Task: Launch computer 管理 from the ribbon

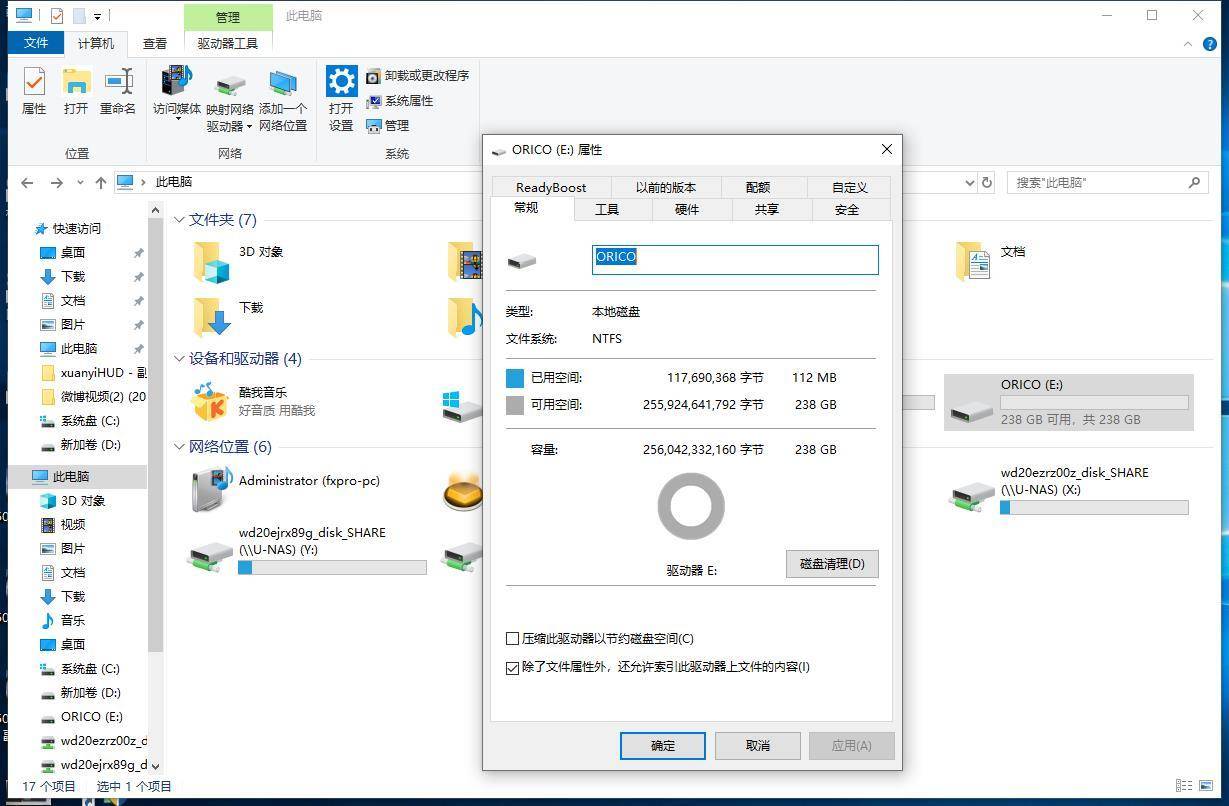Action: (390, 125)
